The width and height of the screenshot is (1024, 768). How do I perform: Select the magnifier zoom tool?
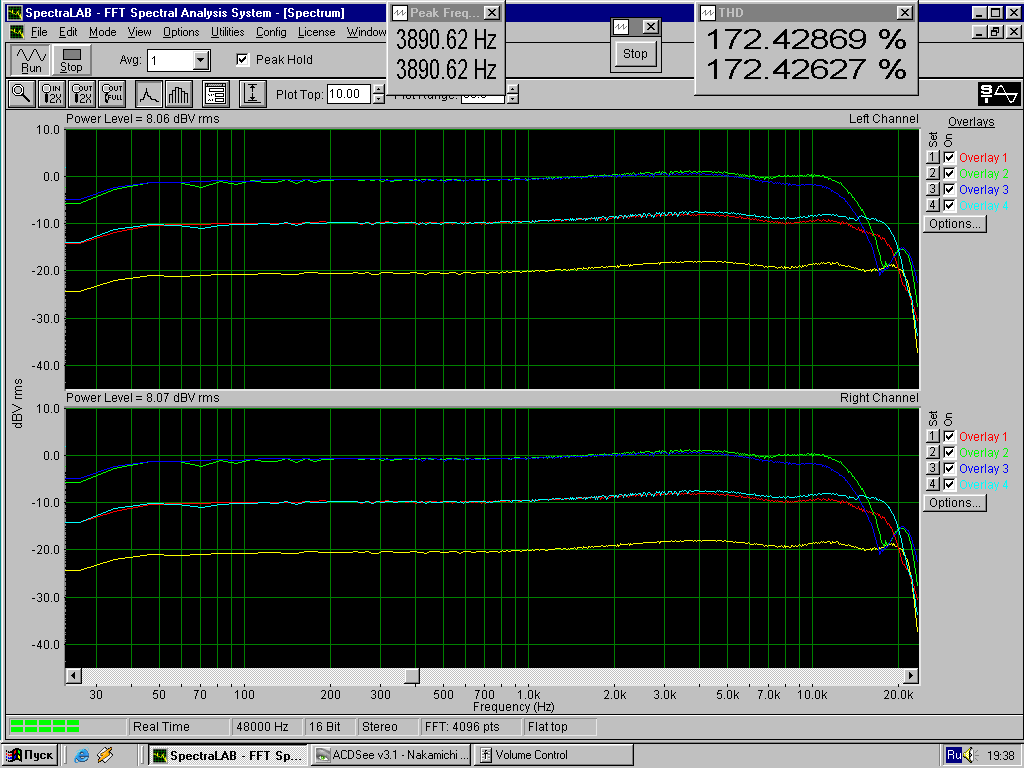tap(22, 94)
